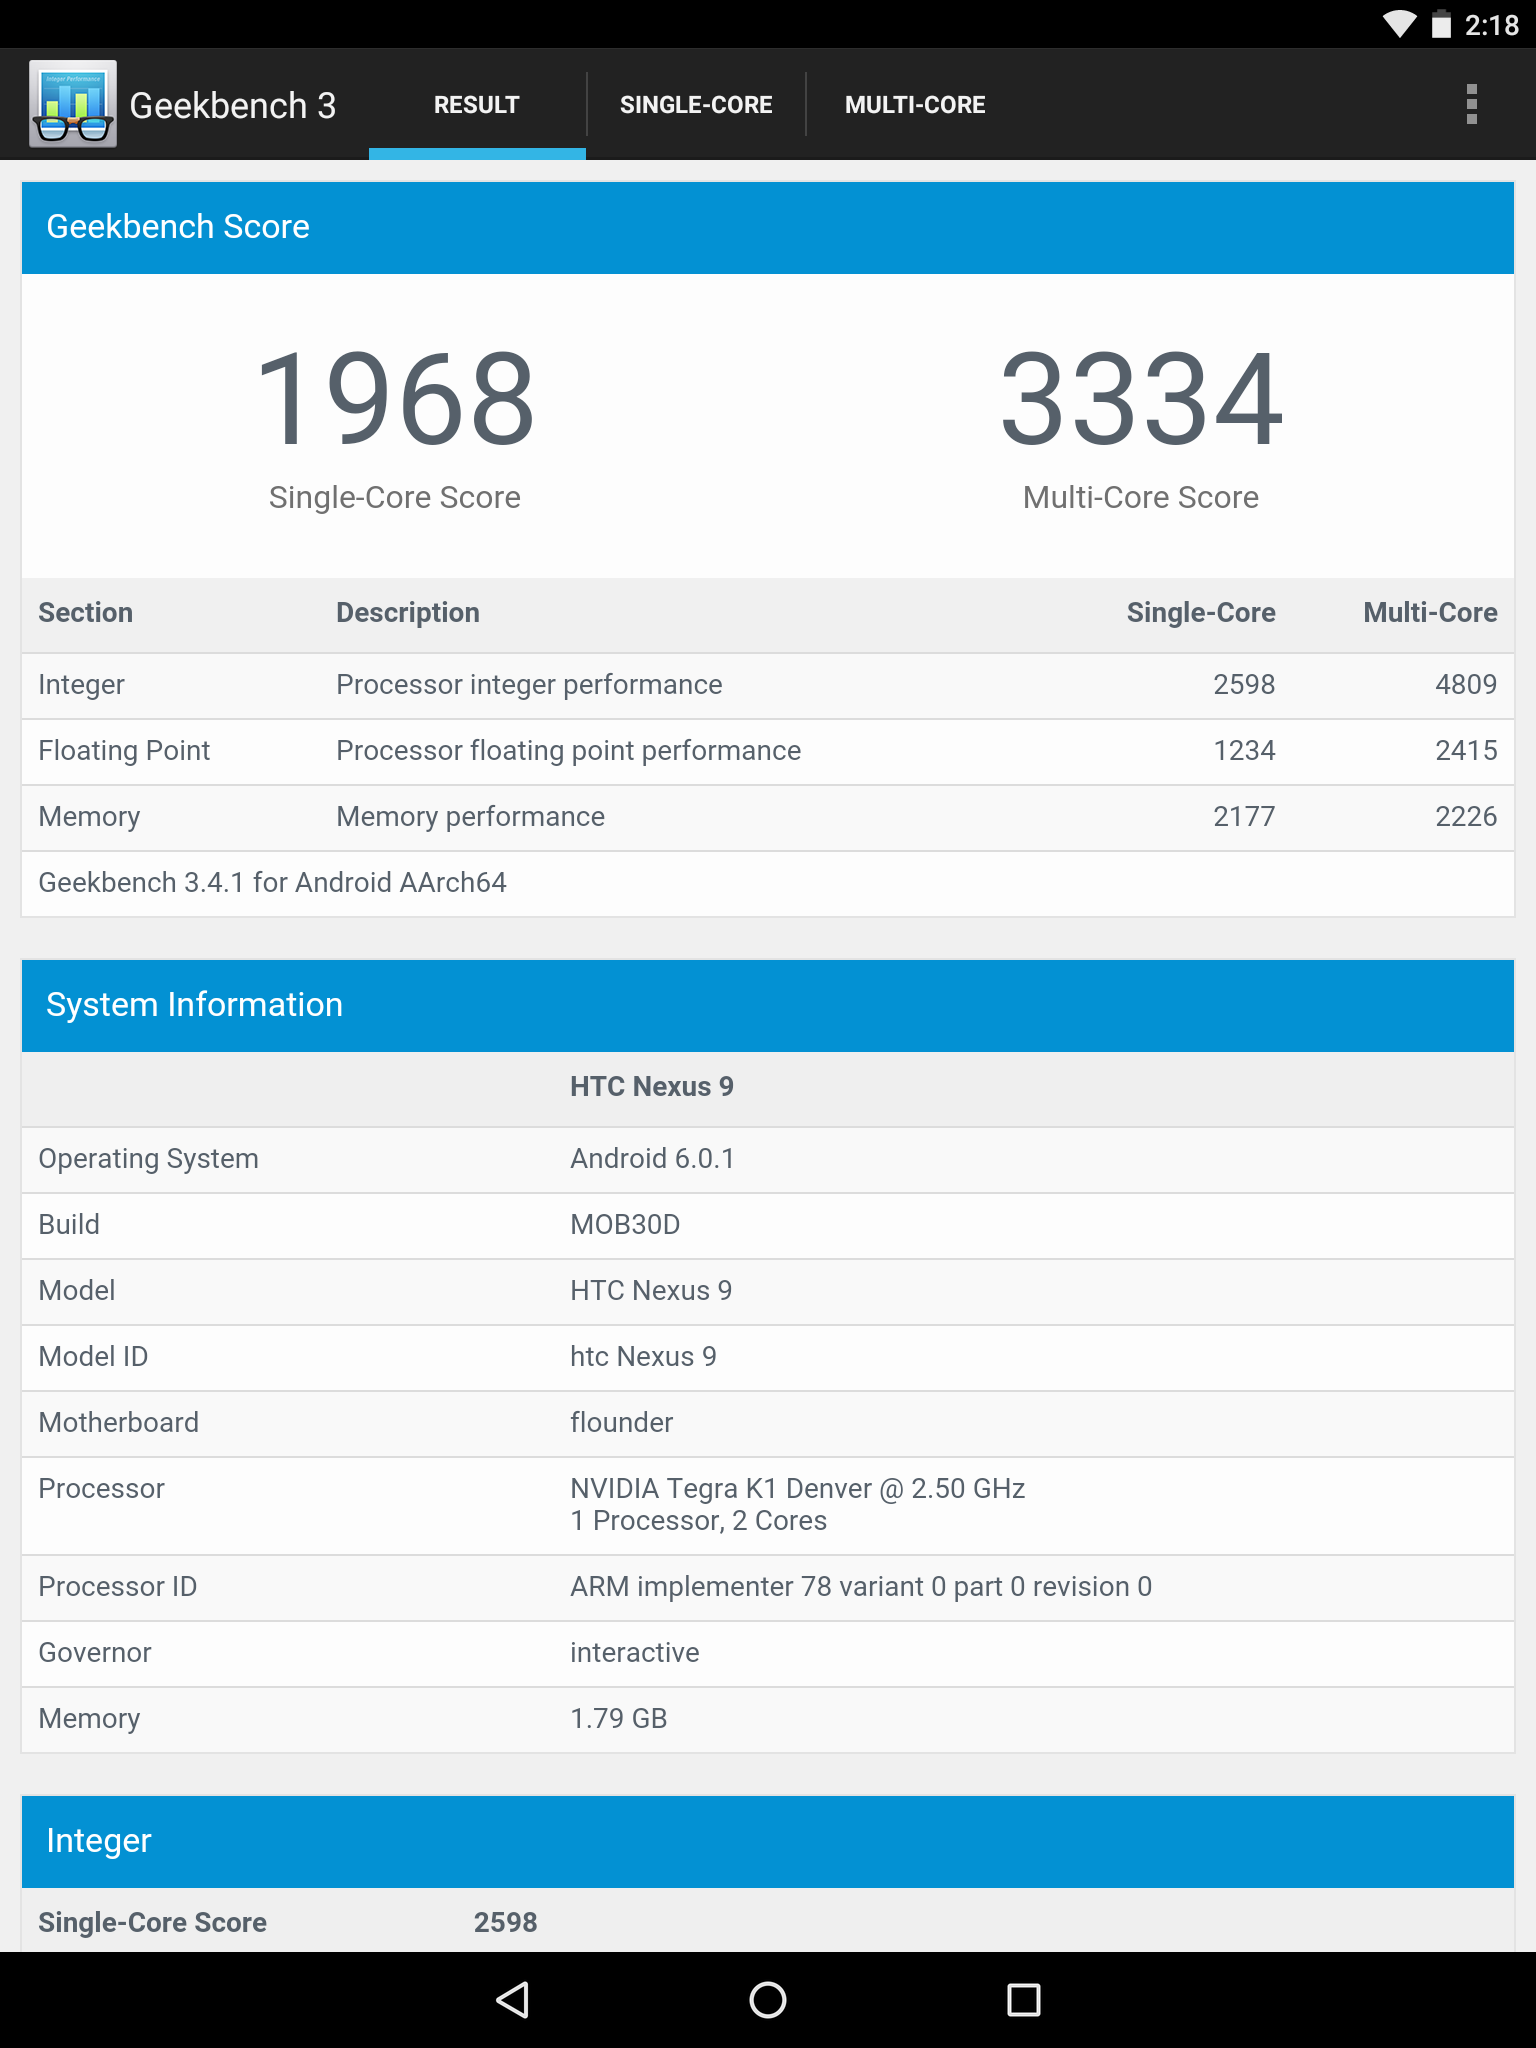Screen dimensions: 1536x2048
Task: Tap Memory performance description
Action: [x=470, y=817]
